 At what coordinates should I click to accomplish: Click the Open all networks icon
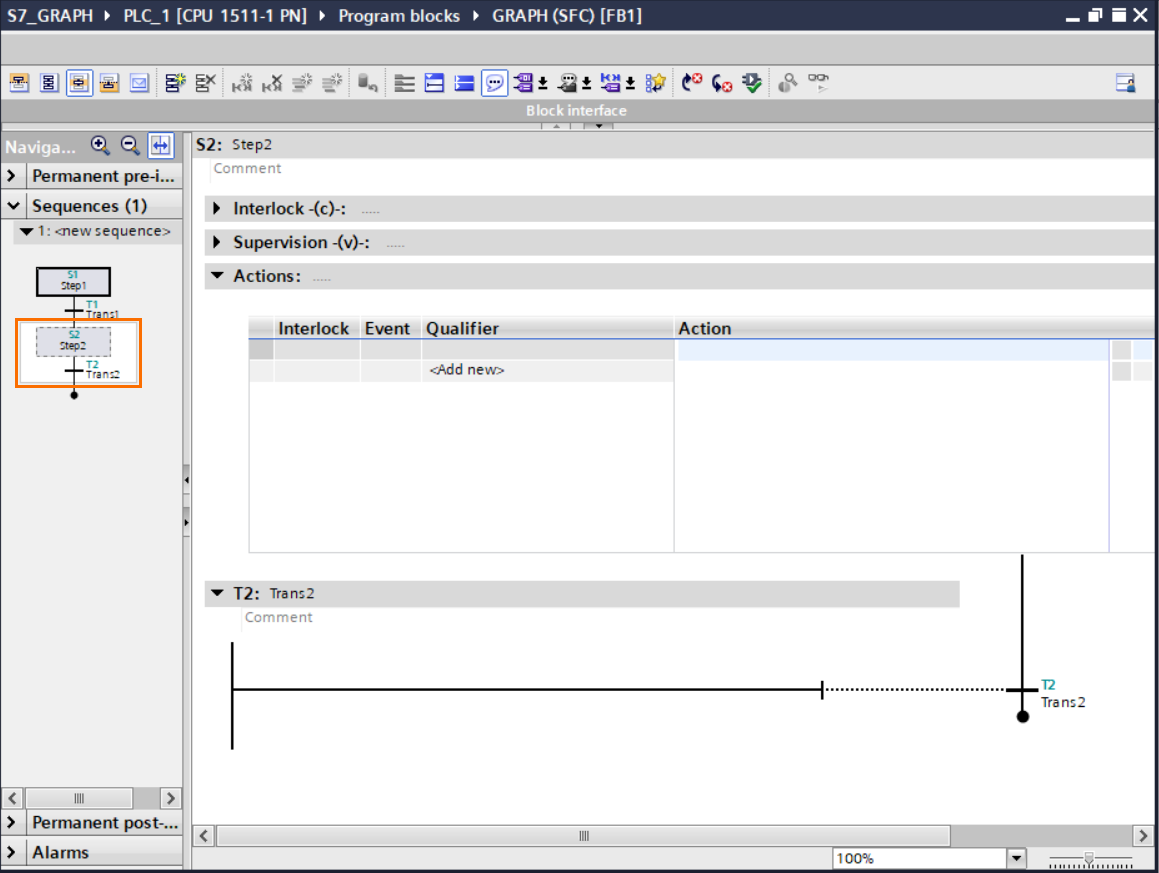[x=435, y=83]
